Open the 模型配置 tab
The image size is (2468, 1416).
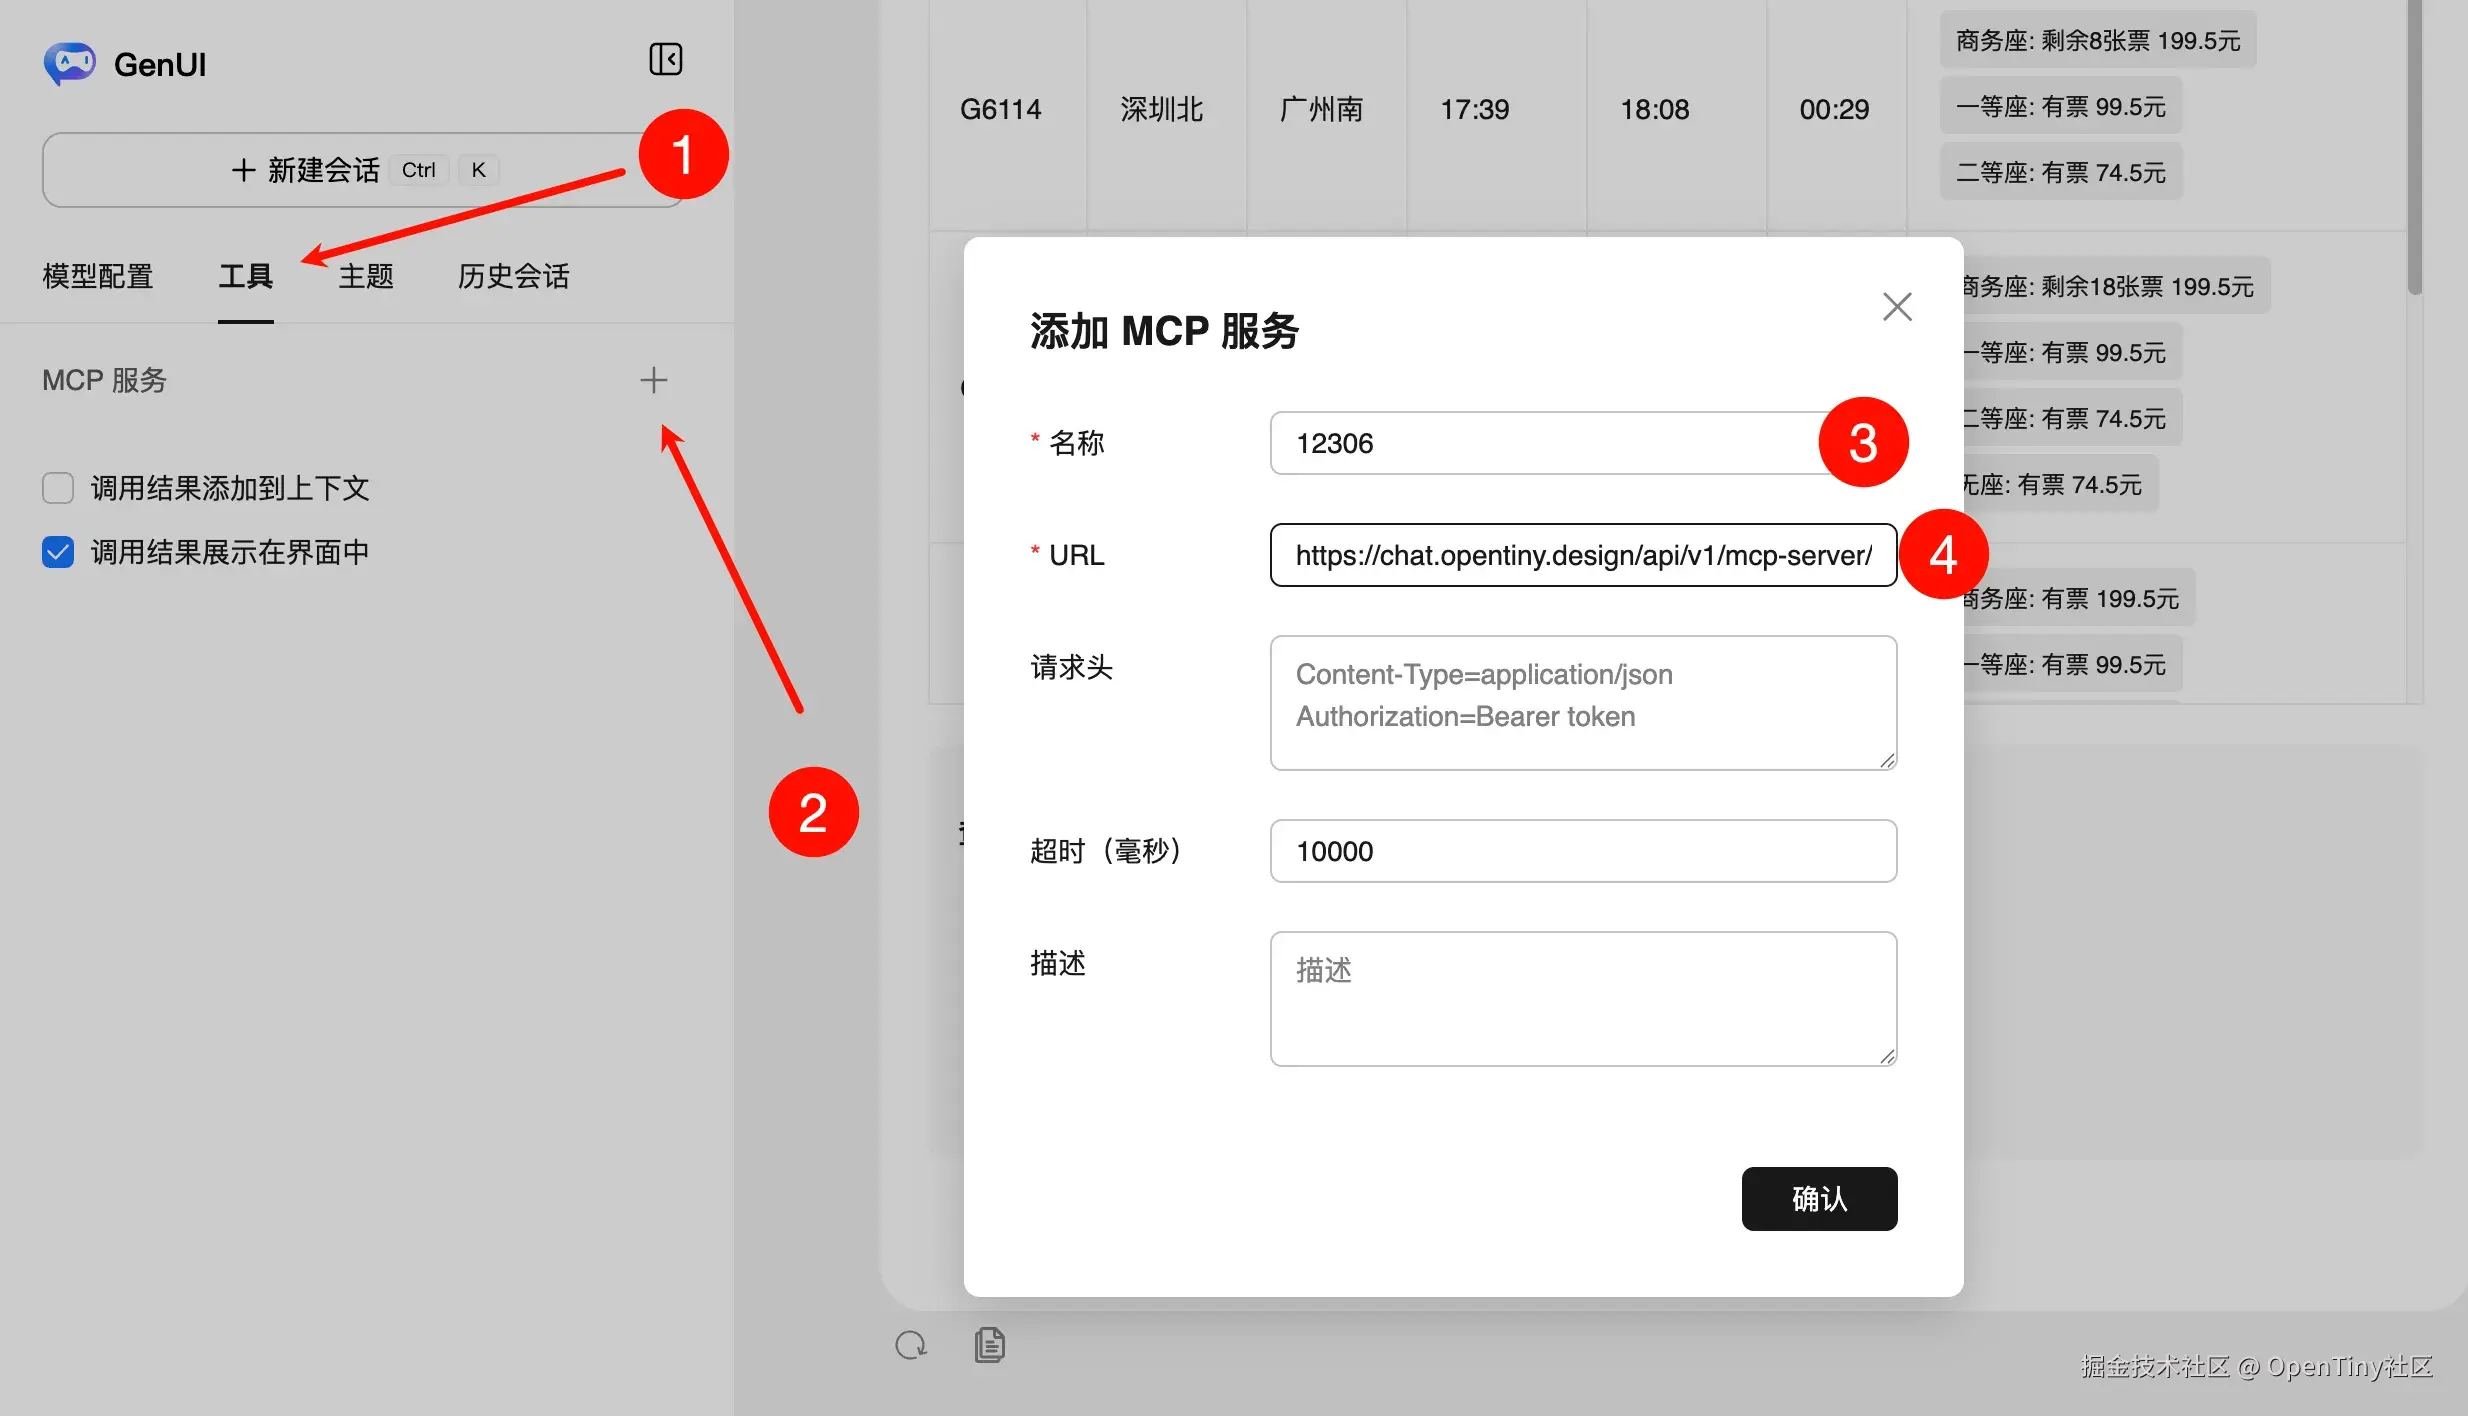pyautogui.click(x=98, y=276)
